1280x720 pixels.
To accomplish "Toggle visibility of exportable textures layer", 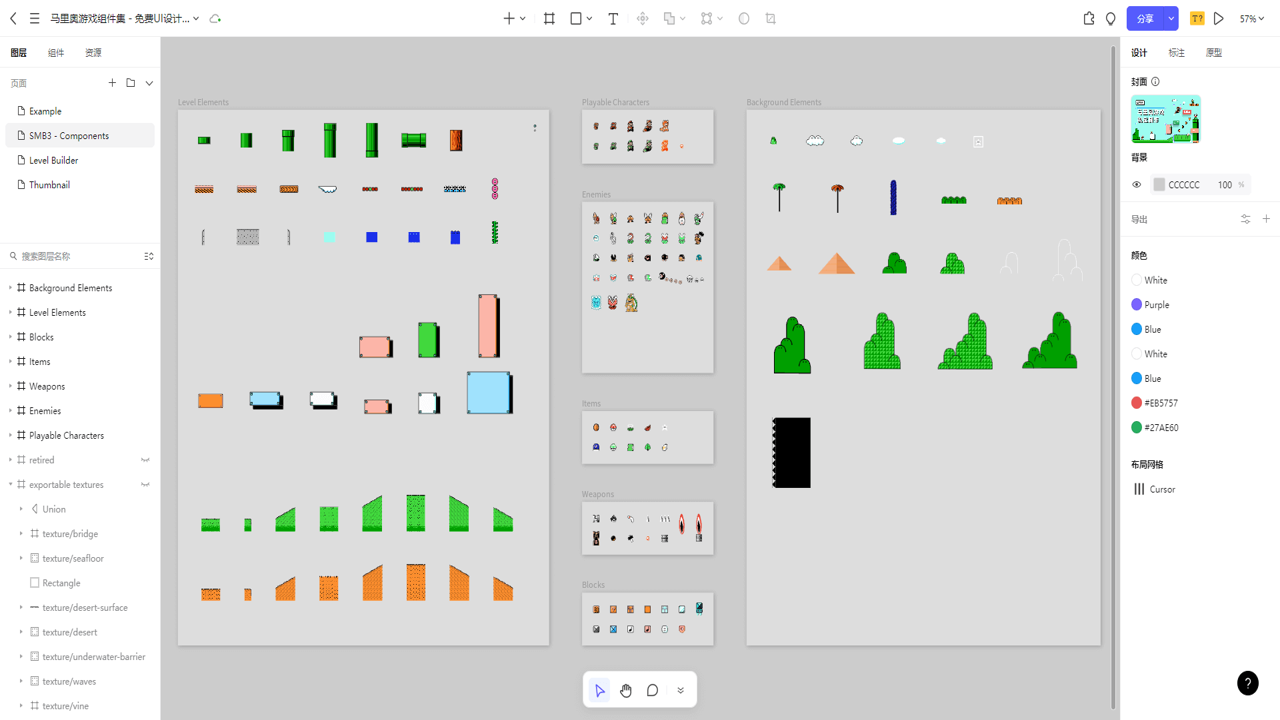I will [145, 485].
